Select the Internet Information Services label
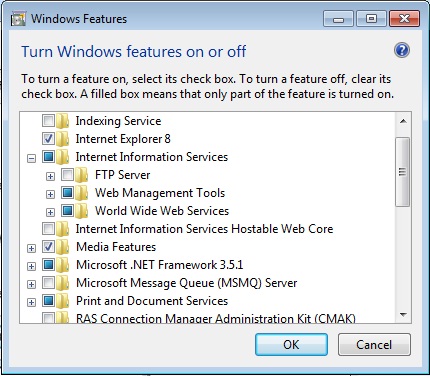 tap(152, 157)
